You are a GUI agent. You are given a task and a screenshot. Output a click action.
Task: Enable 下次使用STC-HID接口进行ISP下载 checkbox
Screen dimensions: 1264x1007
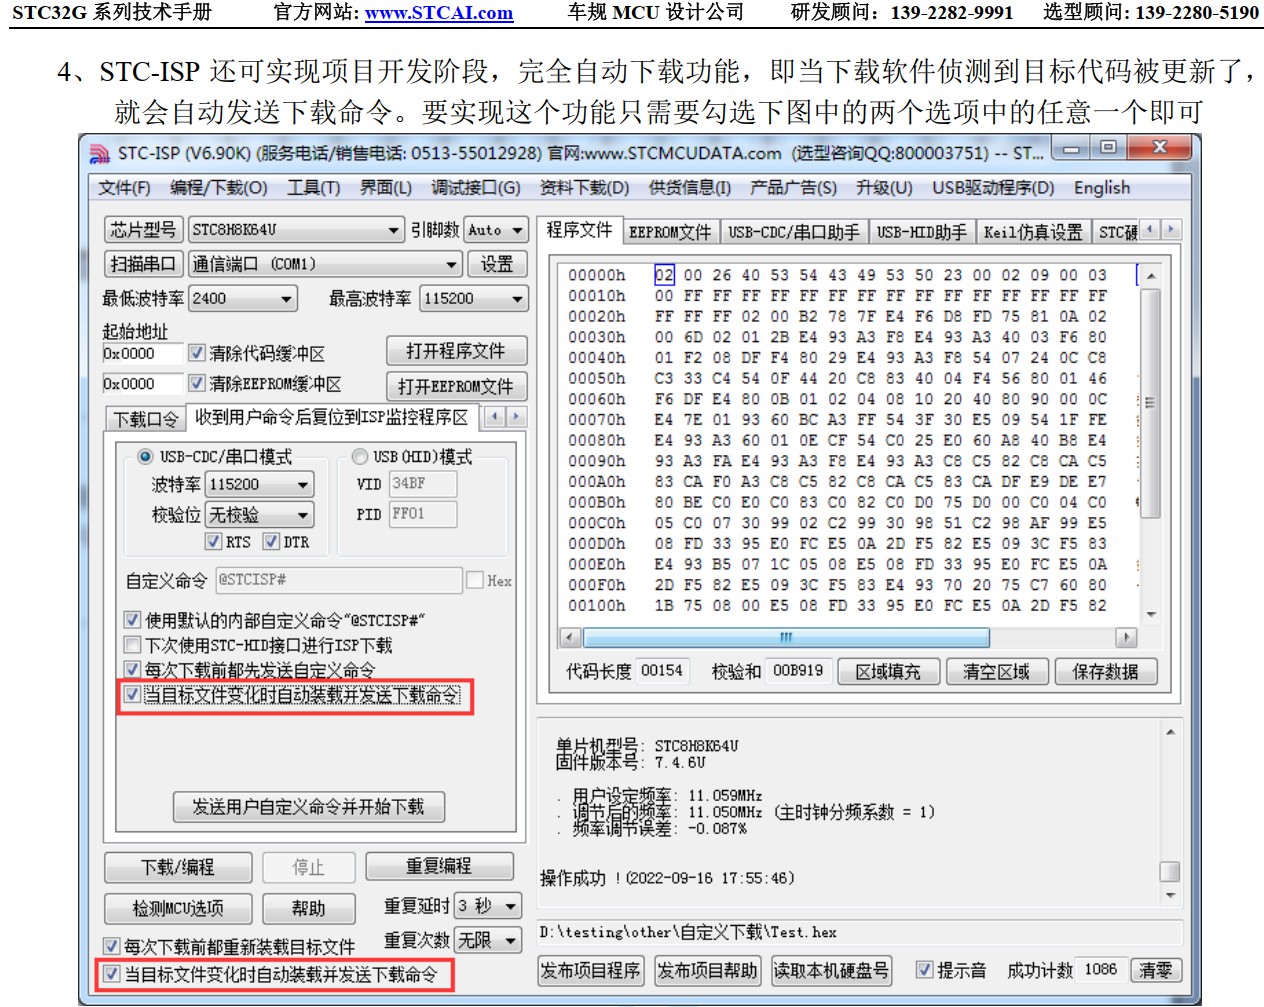pos(132,645)
